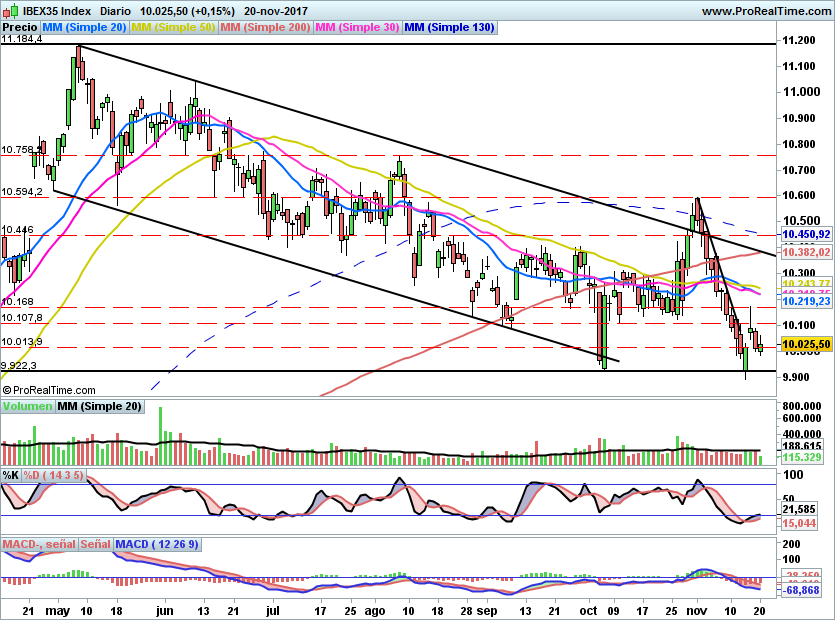Open the pink MM (Simple 30) legend label

tap(357, 27)
